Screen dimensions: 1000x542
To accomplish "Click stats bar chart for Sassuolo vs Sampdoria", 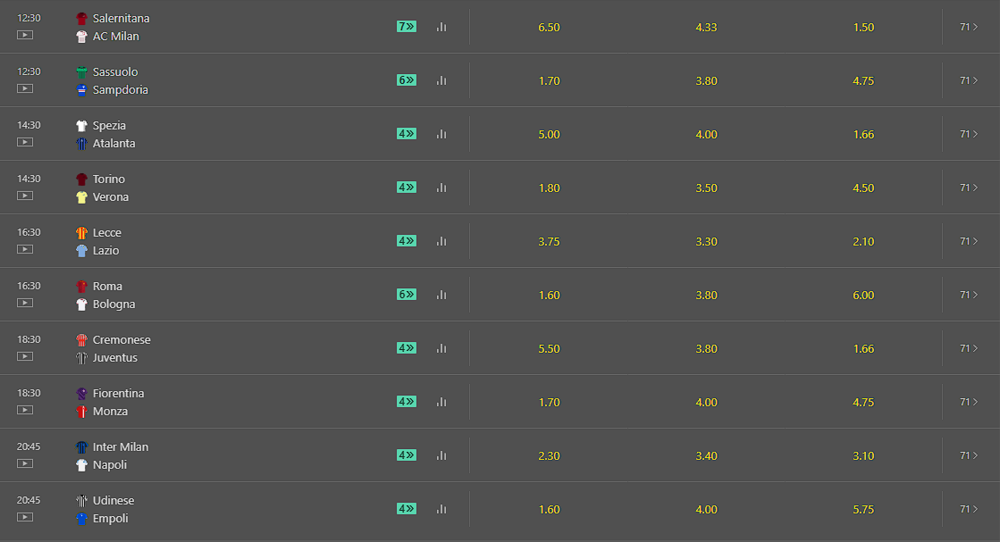I will click(441, 81).
